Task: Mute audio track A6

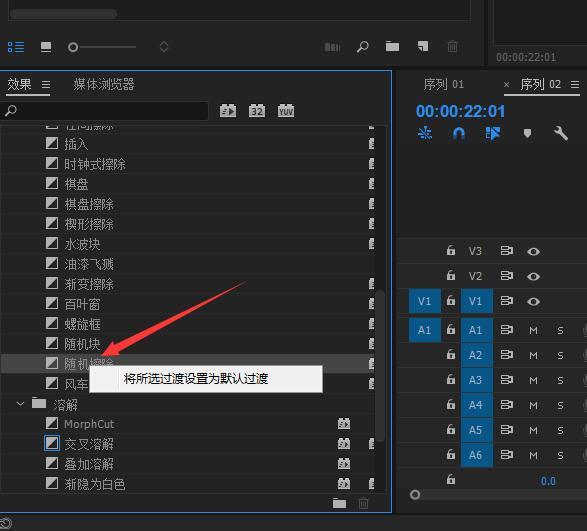Action: [x=533, y=456]
